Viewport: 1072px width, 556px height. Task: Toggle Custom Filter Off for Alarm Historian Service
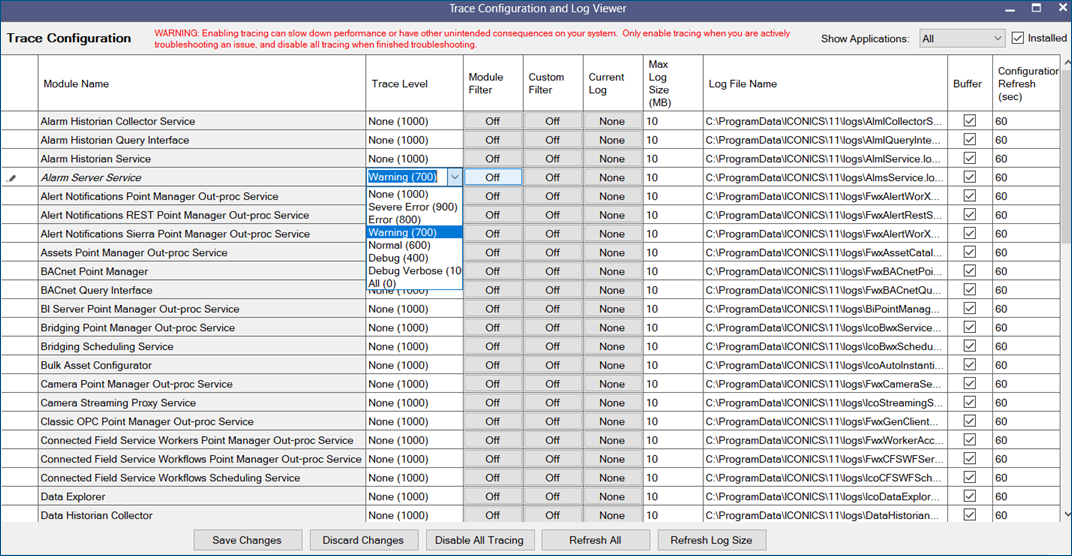[x=553, y=159]
